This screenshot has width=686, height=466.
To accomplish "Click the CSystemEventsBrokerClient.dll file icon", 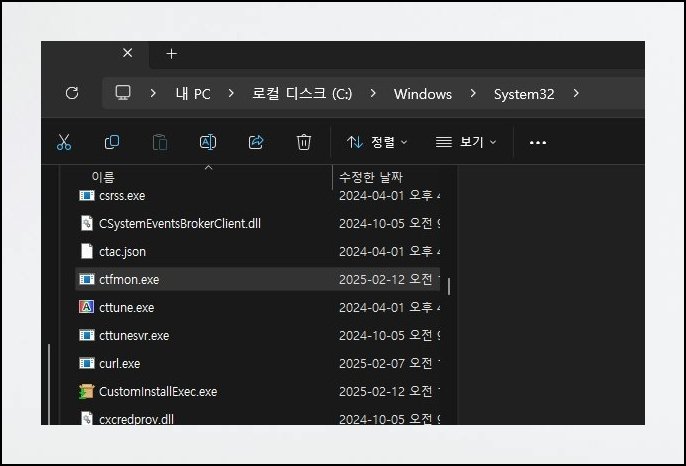I will [x=87, y=223].
